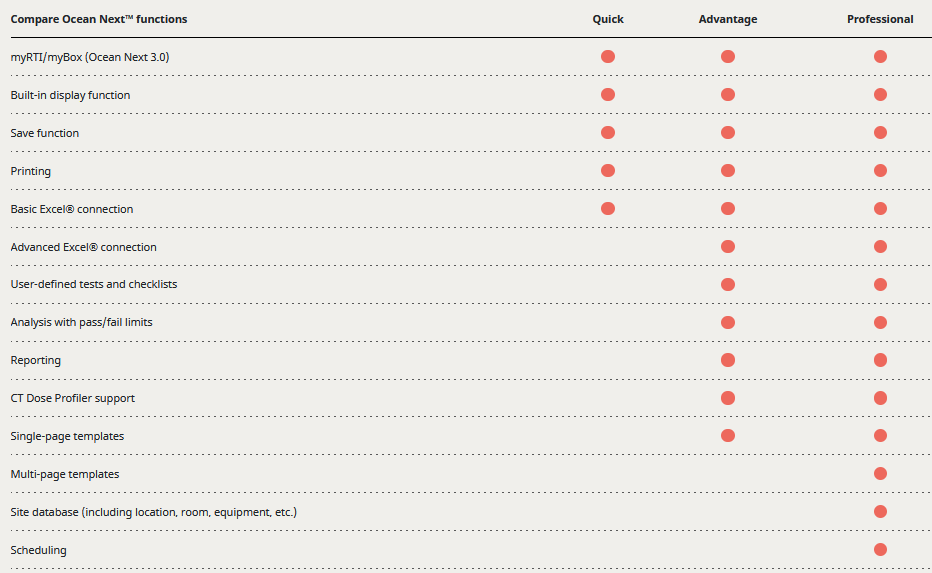This screenshot has height=573, width=932.
Task: Click the Professional dot for Scheduling row
Action: pyautogui.click(x=880, y=549)
